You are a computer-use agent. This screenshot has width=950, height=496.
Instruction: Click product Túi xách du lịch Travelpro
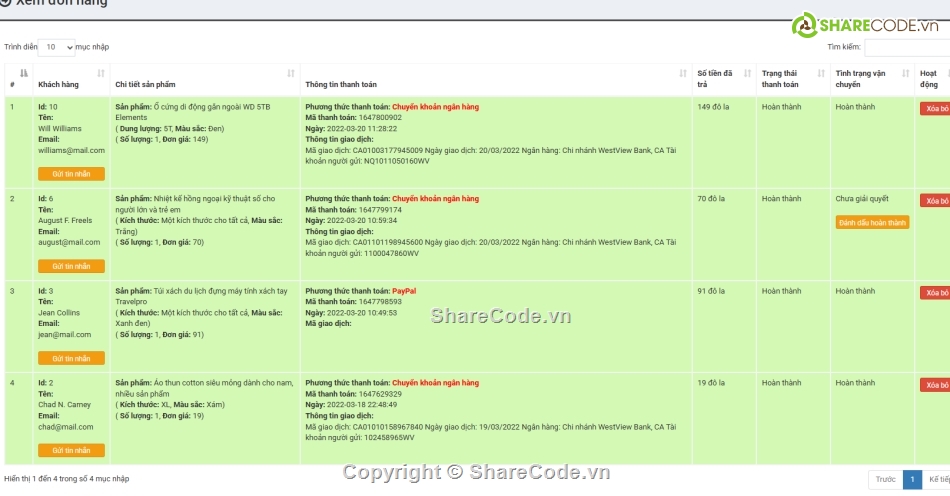(201, 296)
